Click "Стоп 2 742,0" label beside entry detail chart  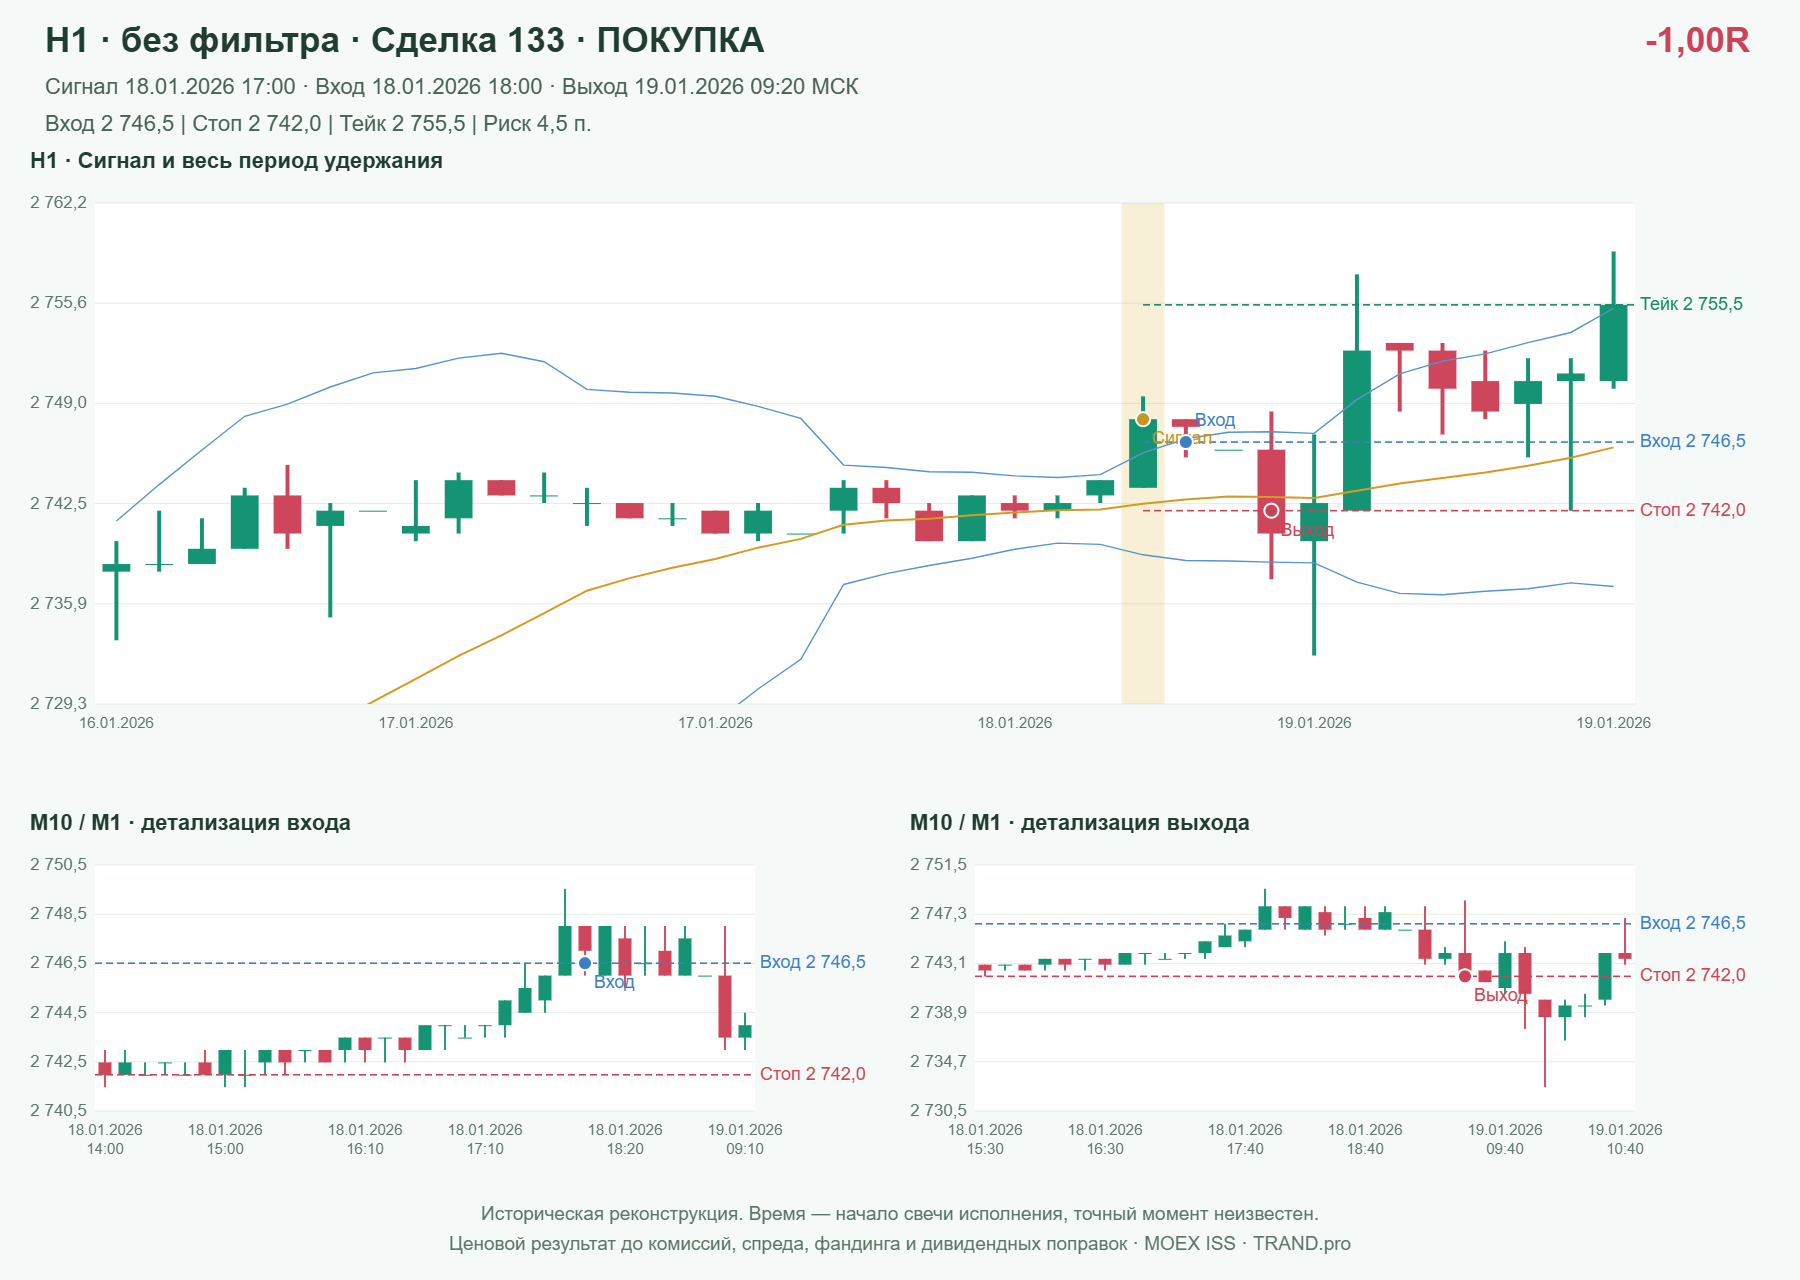(813, 1074)
